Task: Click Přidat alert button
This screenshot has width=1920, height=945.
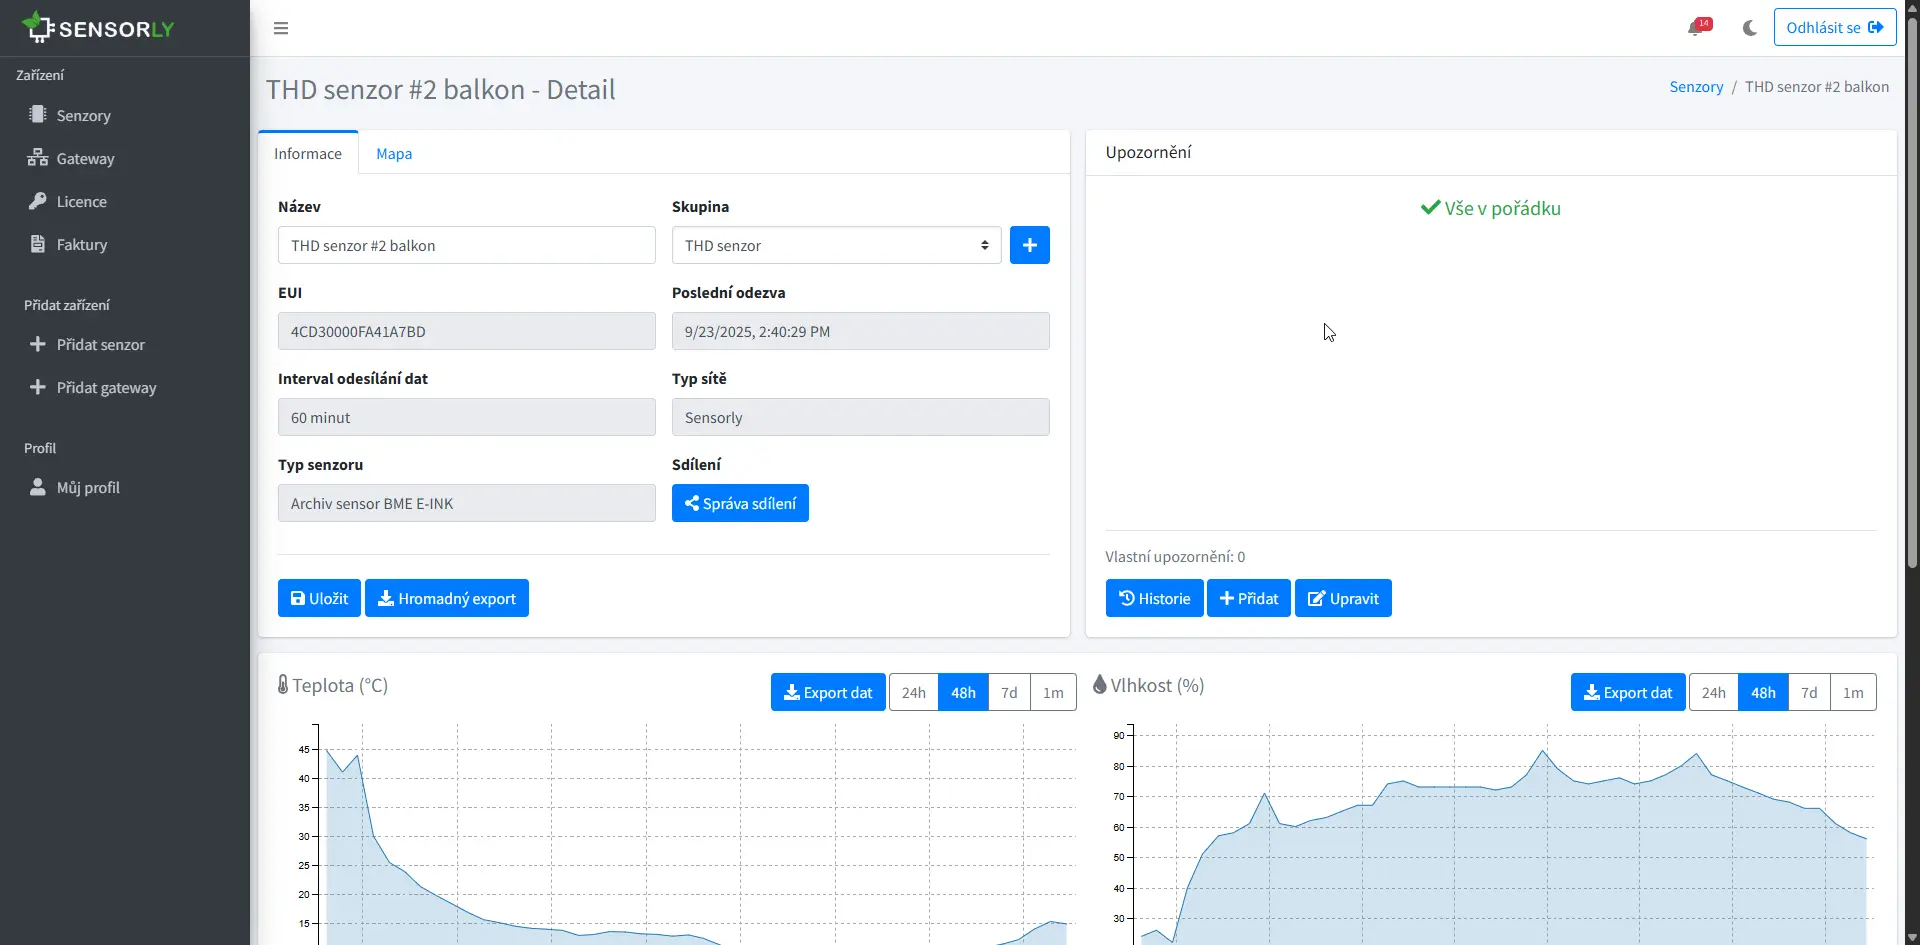Action: (1249, 598)
